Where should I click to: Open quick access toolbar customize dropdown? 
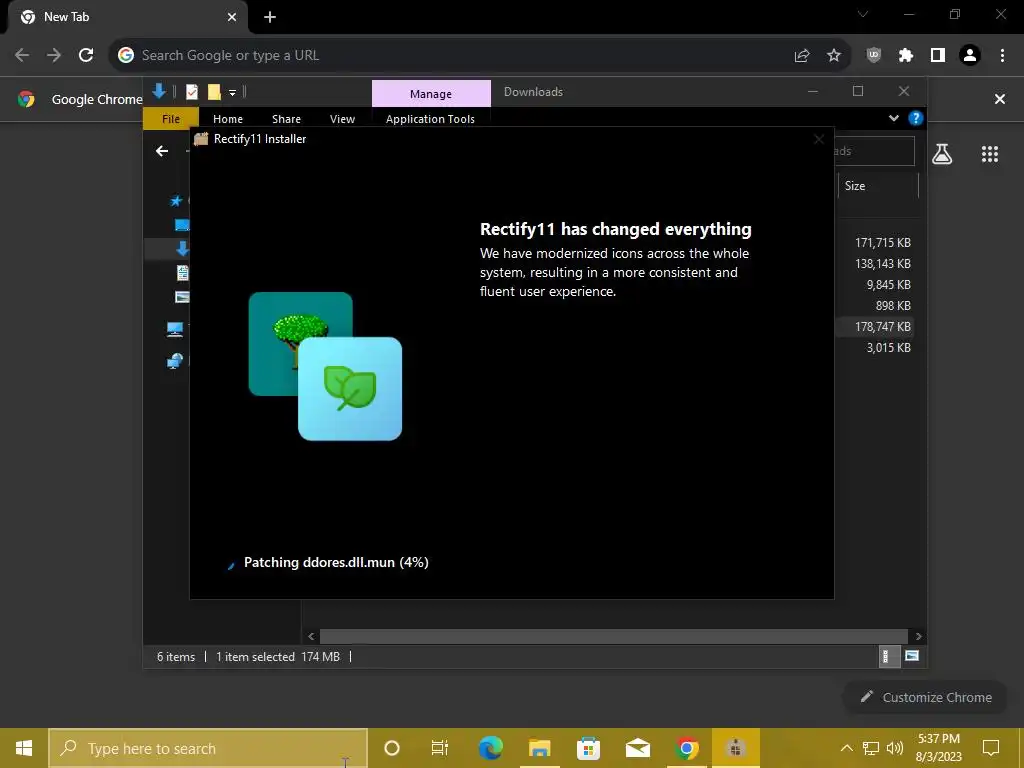coord(232,93)
